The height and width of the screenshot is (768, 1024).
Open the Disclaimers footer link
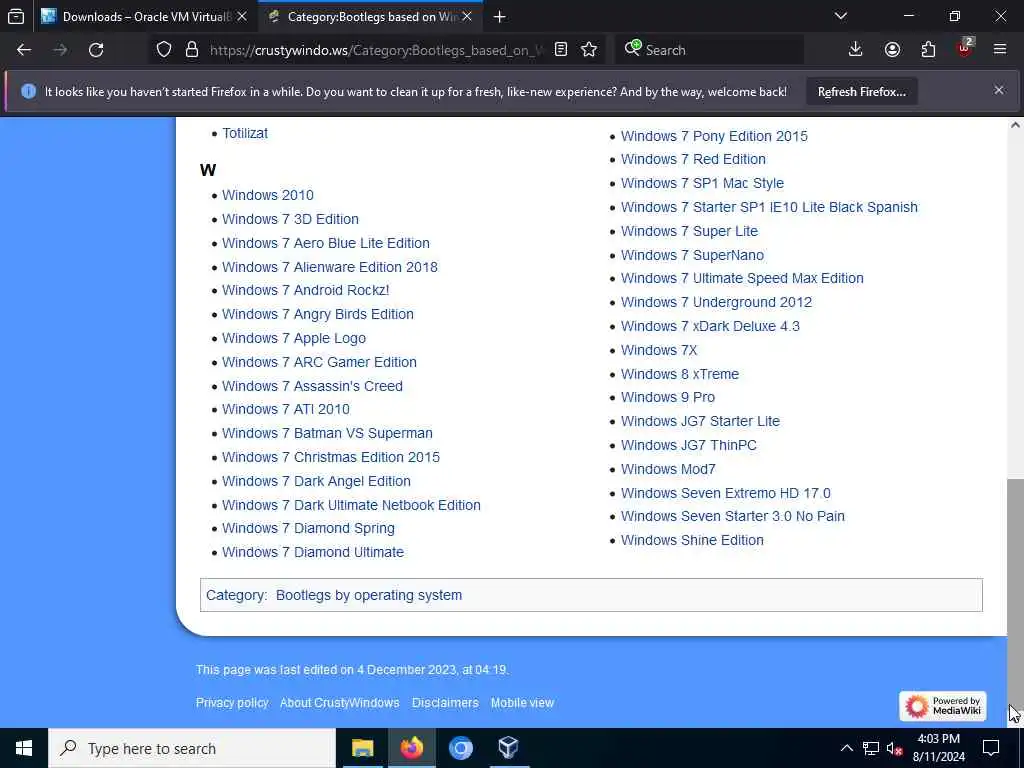tap(445, 703)
